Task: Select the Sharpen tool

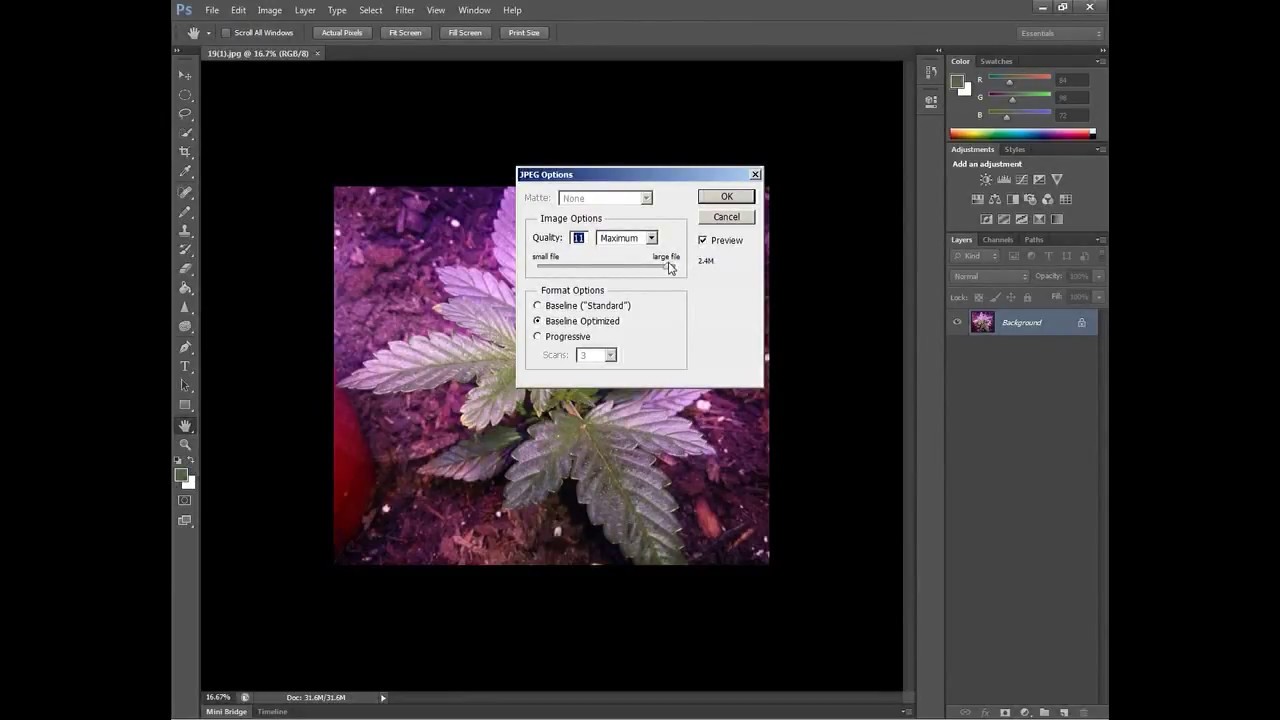Action: (x=185, y=308)
